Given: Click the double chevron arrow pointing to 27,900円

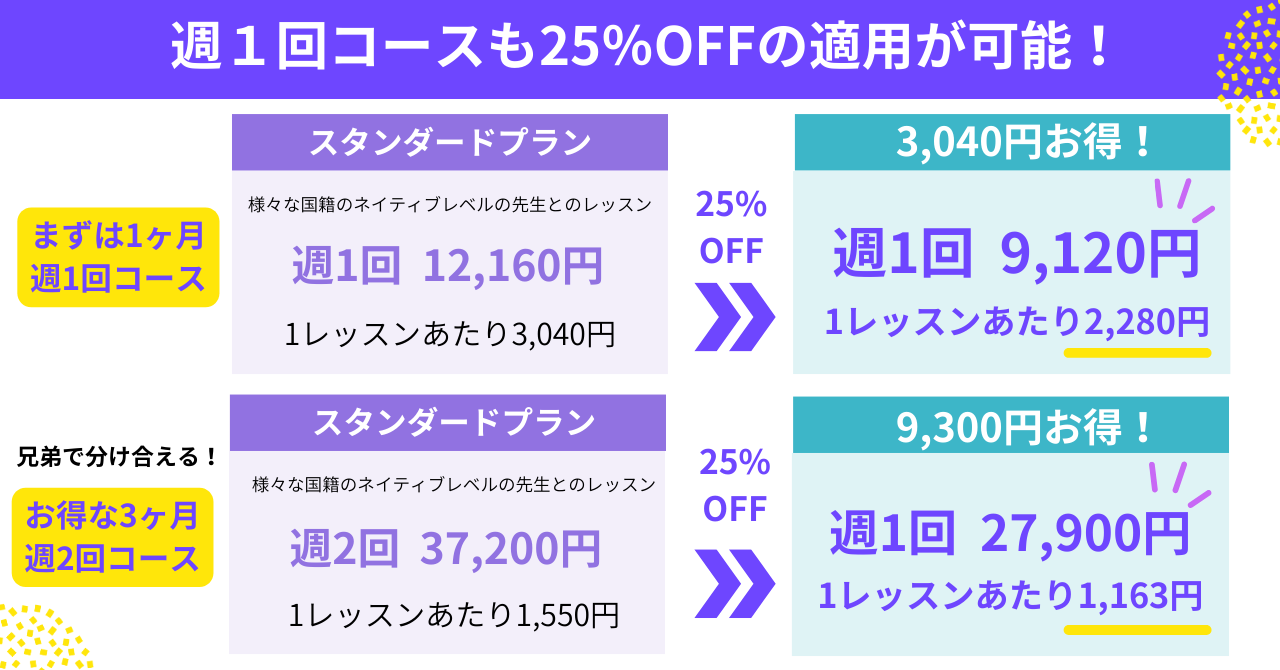Looking at the screenshot, I should (734, 584).
